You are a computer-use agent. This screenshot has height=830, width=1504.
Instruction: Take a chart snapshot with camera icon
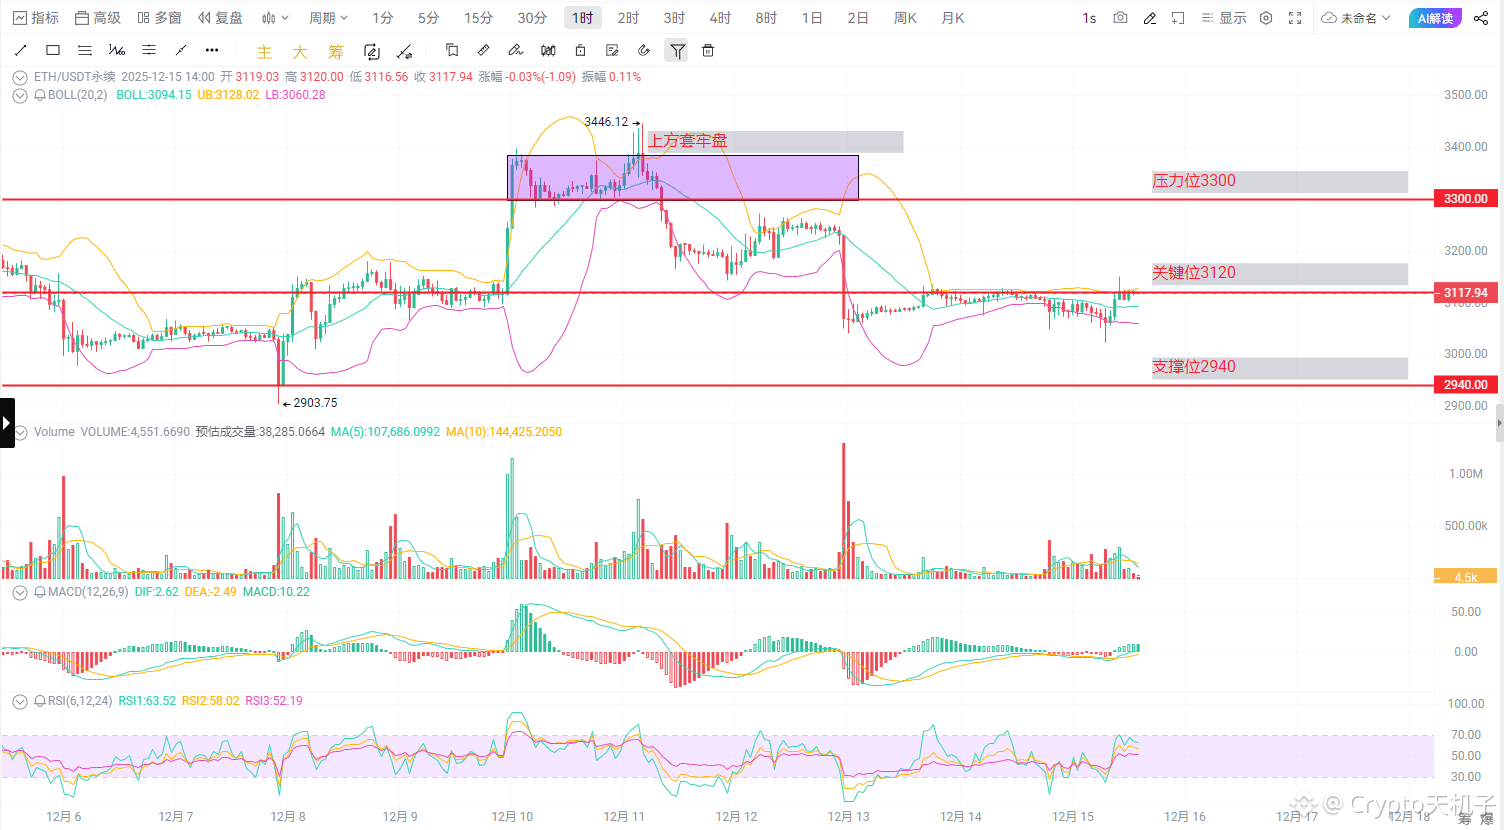point(1120,18)
